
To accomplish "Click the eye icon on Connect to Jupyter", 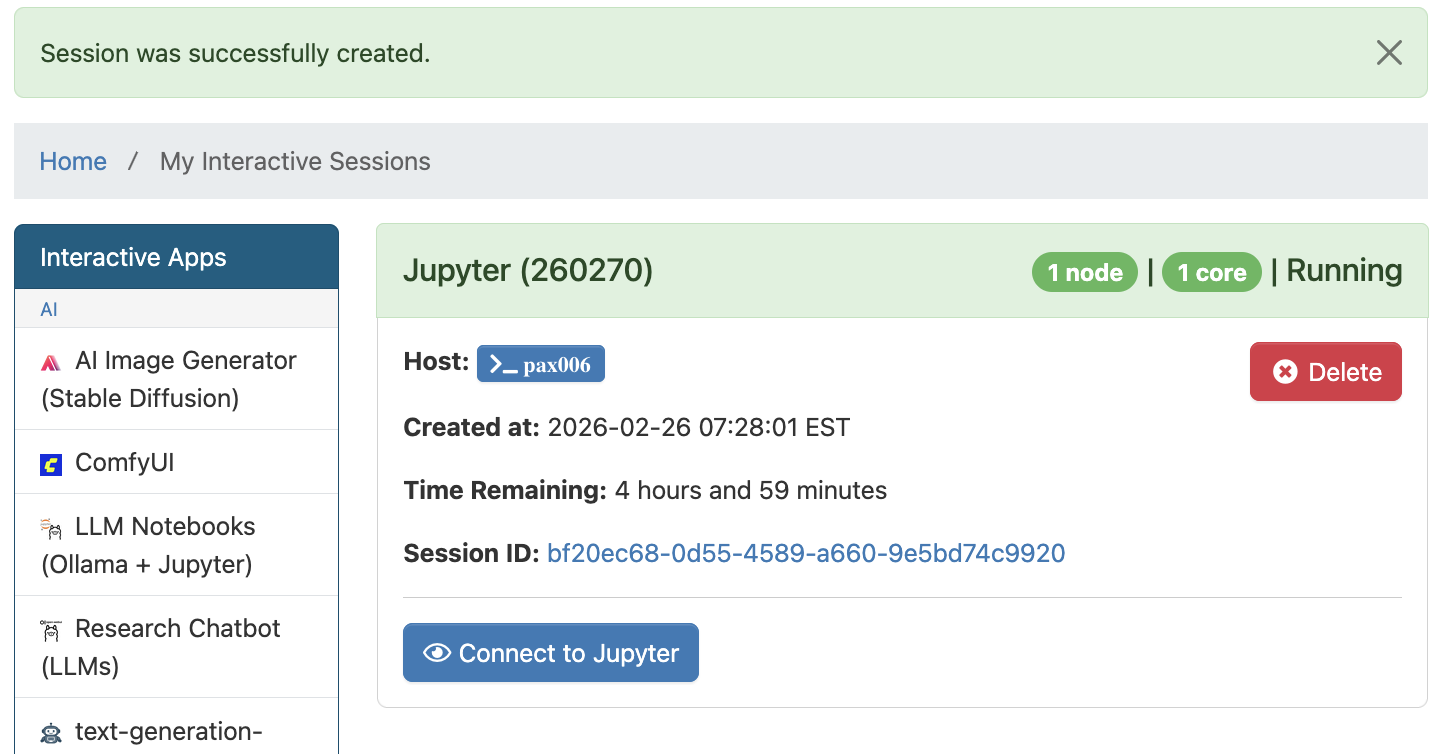I will point(436,652).
